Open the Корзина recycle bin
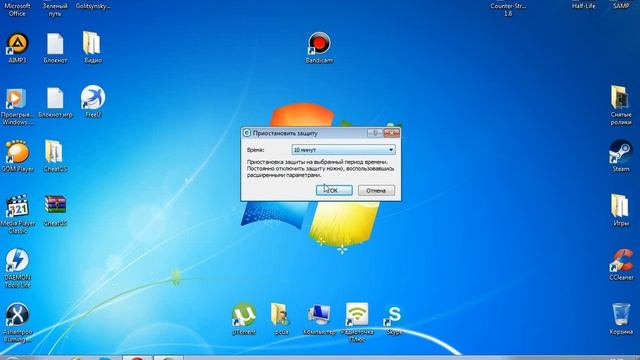The image size is (640, 360). [x=621, y=315]
